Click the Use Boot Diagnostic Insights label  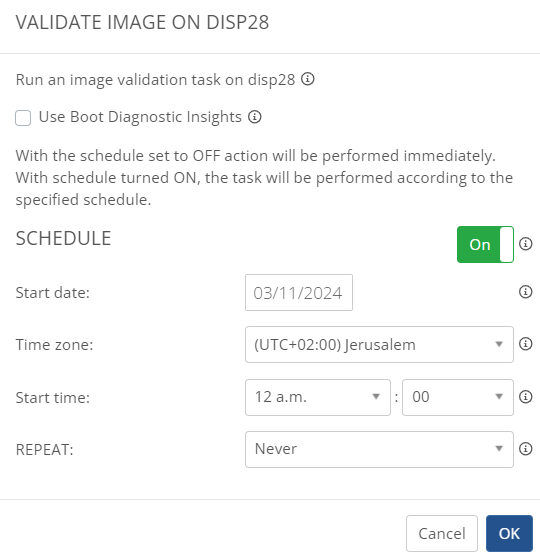coord(140,117)
